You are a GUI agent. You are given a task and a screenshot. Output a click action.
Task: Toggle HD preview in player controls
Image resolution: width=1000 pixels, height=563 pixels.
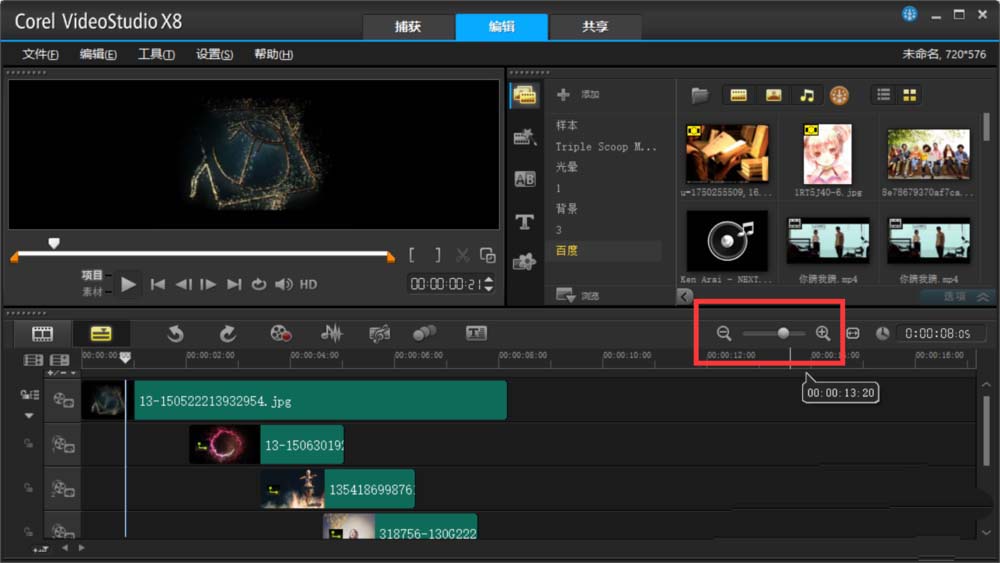click(308, 284)
